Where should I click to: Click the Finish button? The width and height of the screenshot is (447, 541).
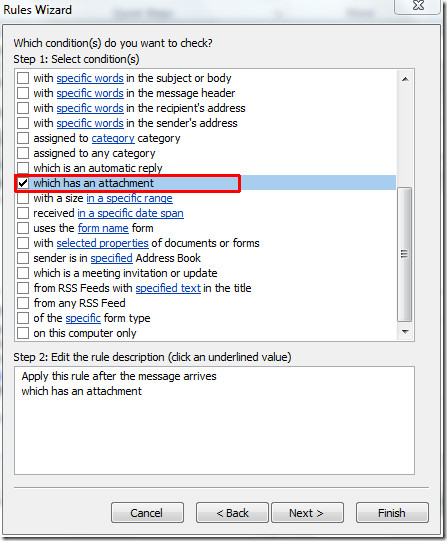pyautogui.click(x=392, y=513)
